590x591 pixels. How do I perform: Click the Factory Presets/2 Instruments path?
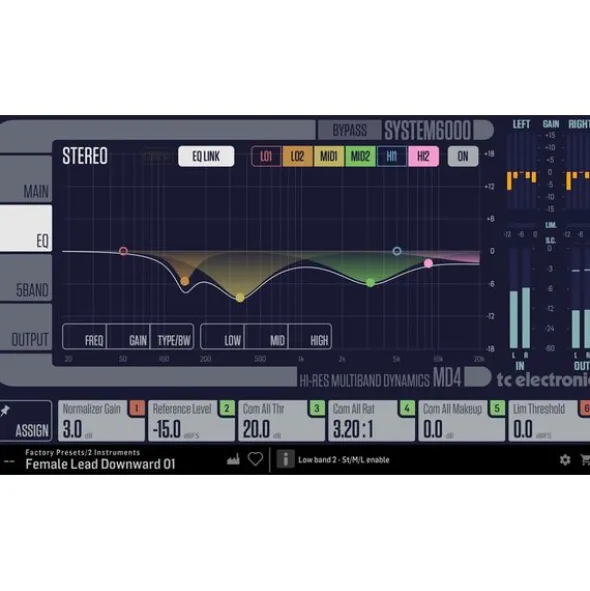[x=83, y=452]
